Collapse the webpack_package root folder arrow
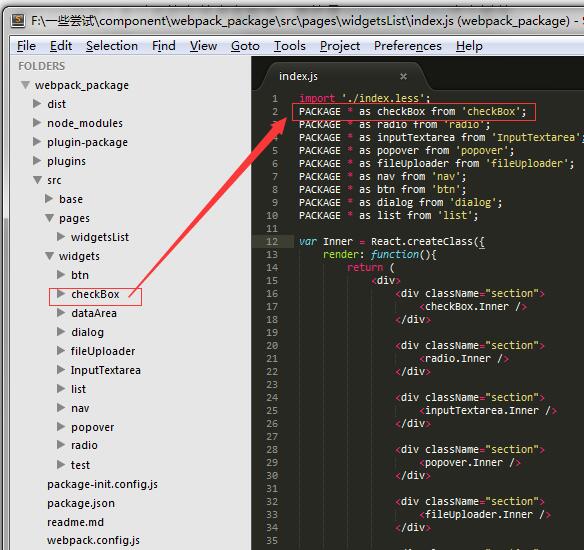 25,85
